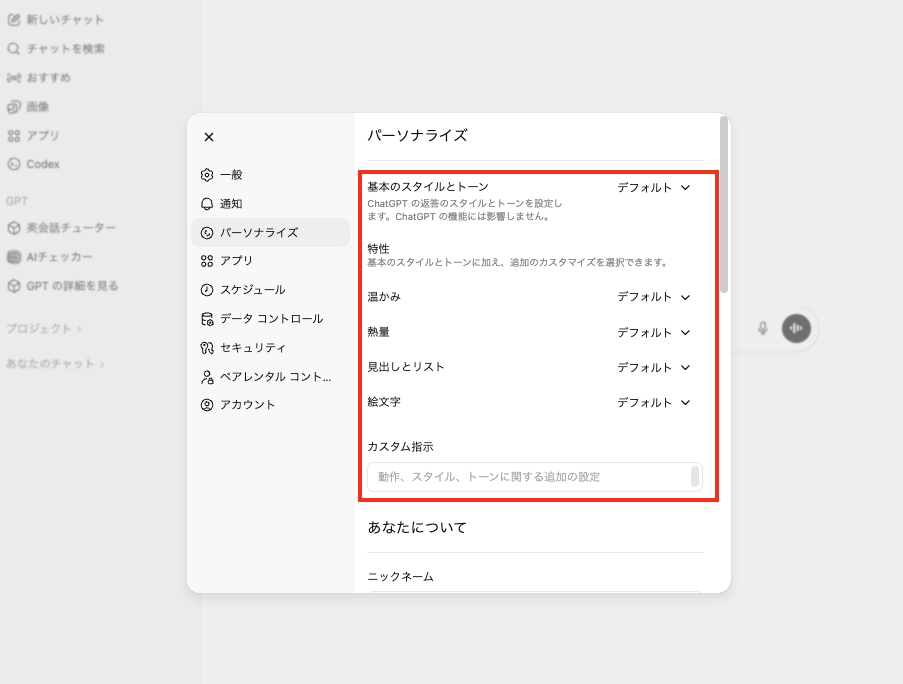Expand プロジェクト section in left sidebar
The height and width of the screenshot is (684, 903).
coord(43,328)
